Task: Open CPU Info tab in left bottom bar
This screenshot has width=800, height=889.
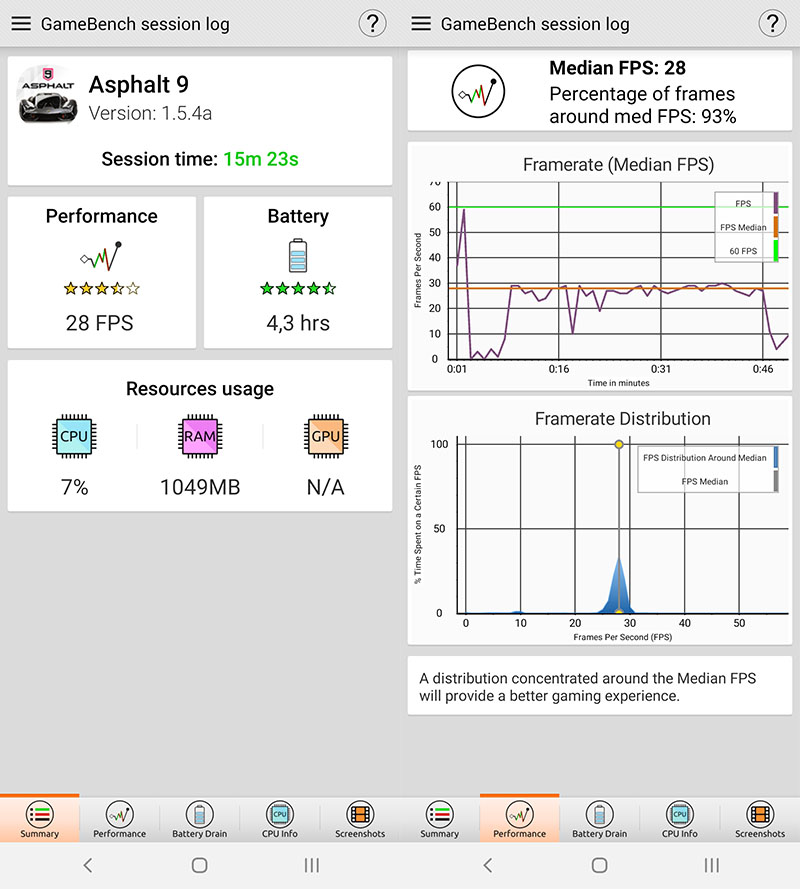Action: (x=280, y=819)
